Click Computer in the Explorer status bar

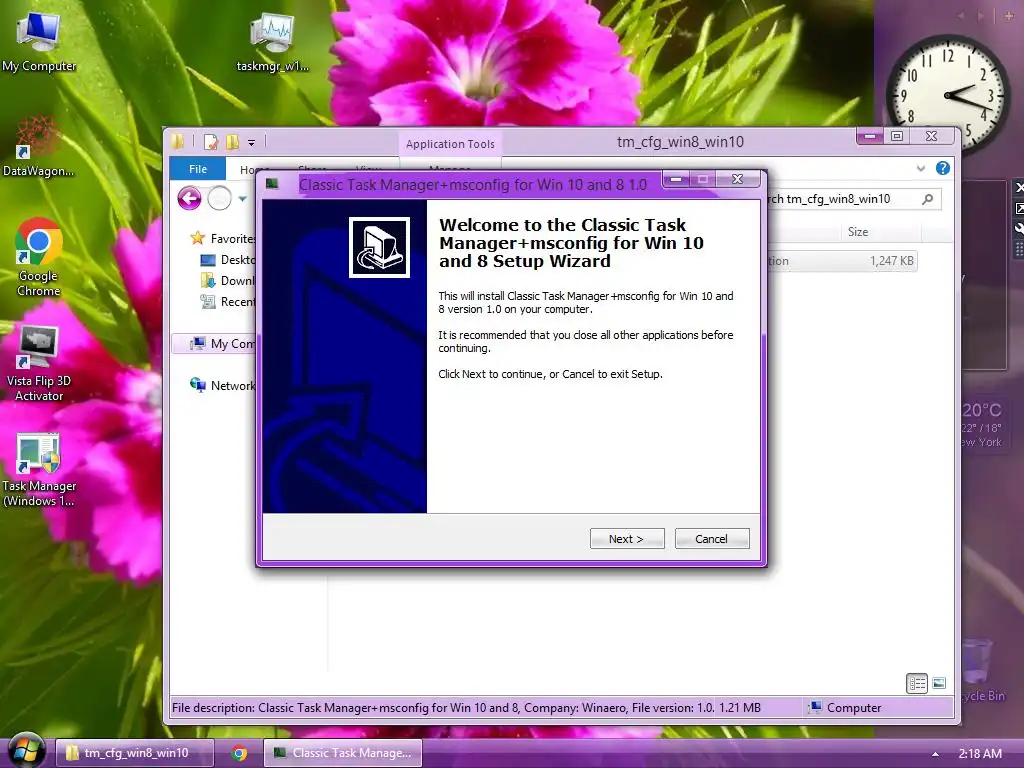(845, 707)
